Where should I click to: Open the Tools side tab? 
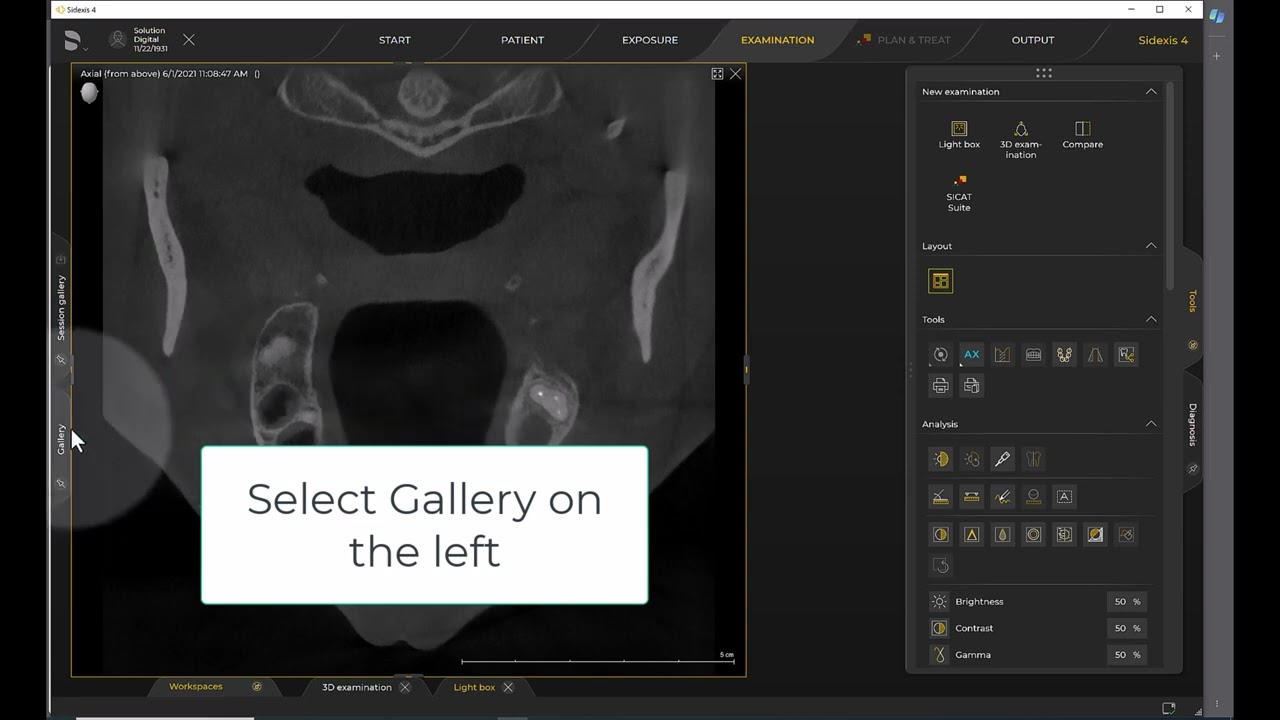click(x=1192, y=301)
